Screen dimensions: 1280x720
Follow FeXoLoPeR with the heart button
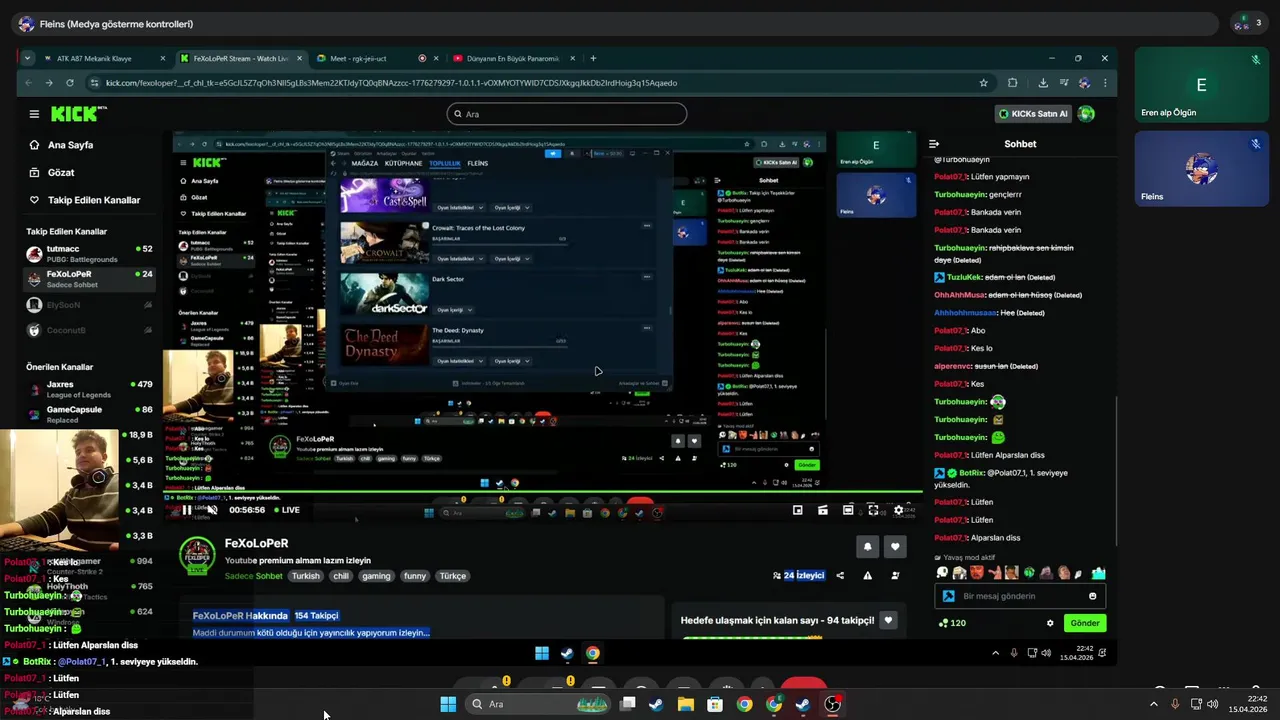(895, 546)
